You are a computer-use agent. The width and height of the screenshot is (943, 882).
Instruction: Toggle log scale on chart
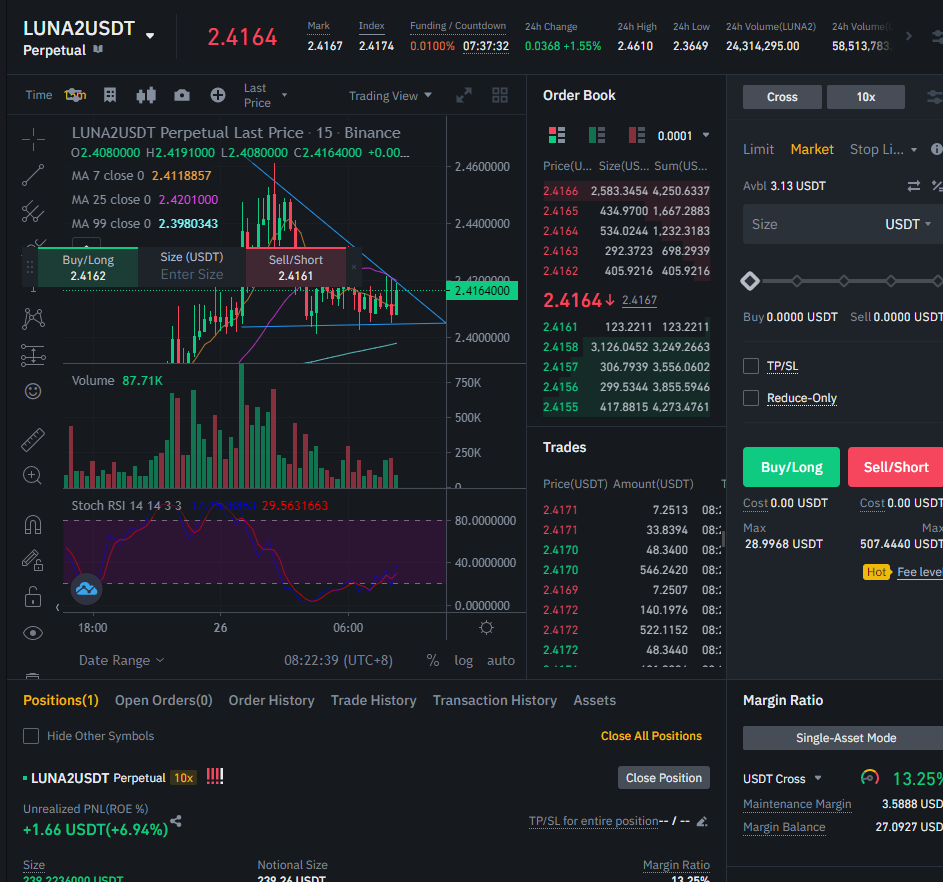point(463,660)
